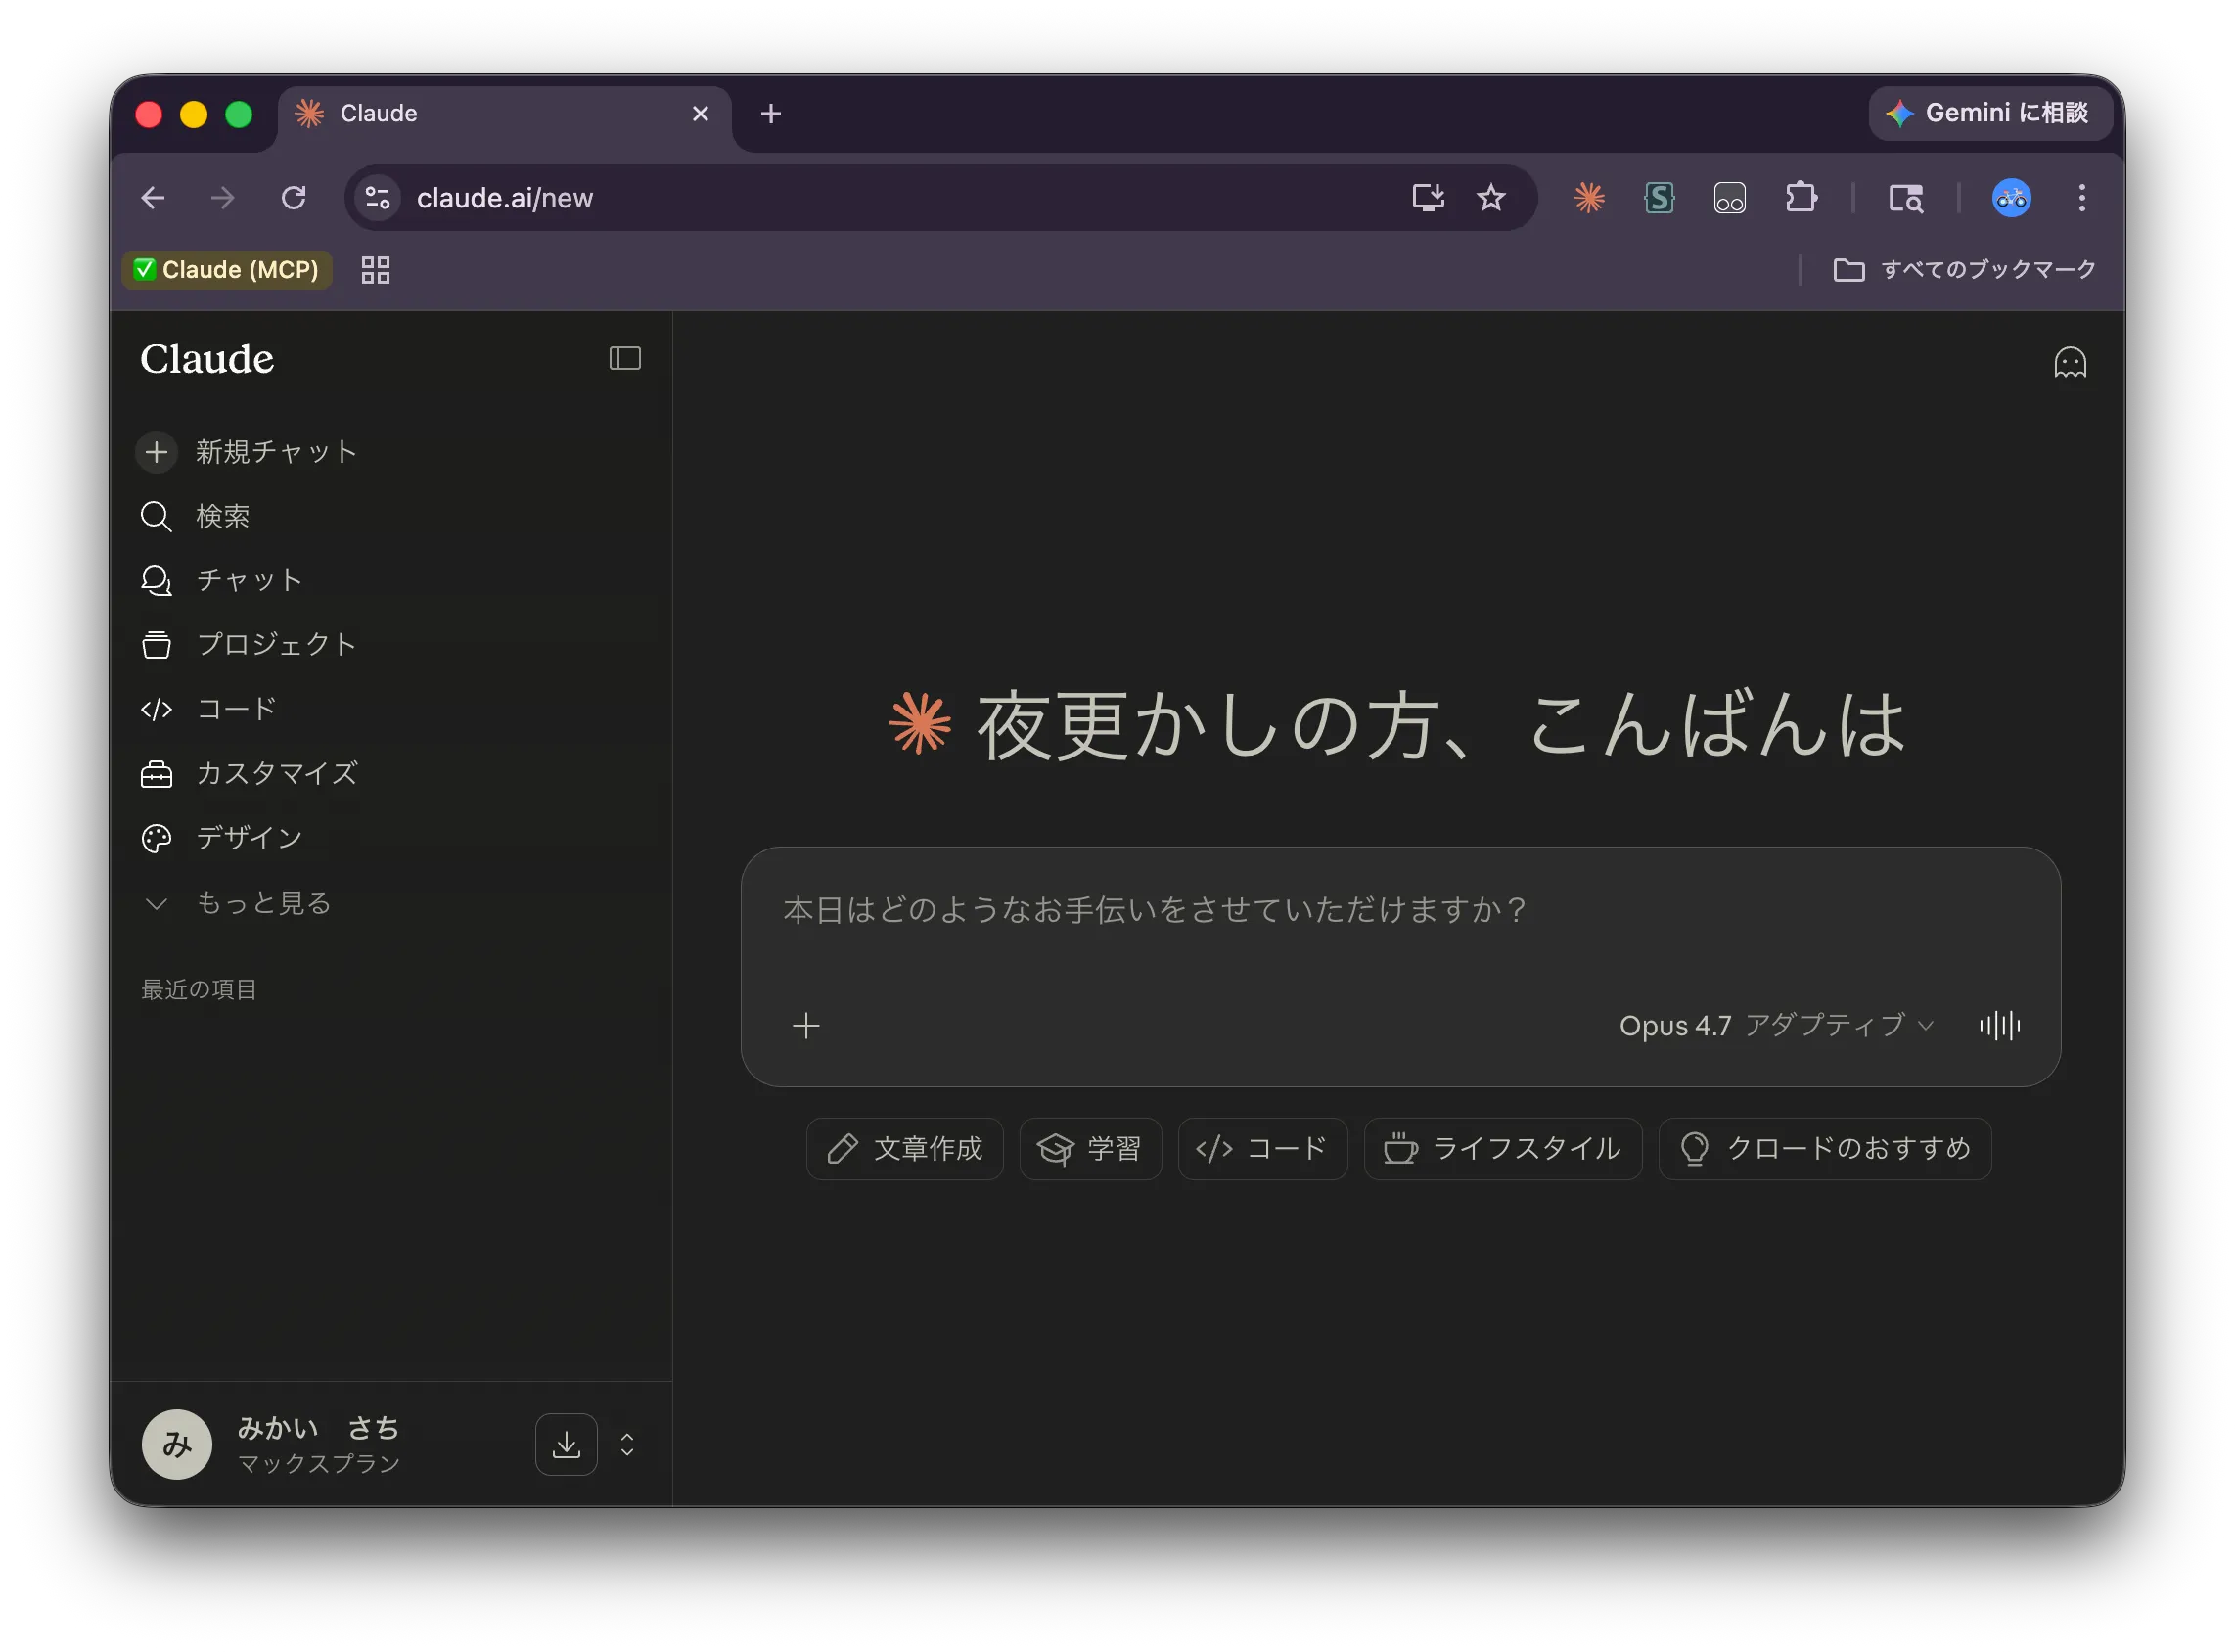Click Gemini に相談 button
This screenshot has height=1652, width=2235.
pos(1989,113)
